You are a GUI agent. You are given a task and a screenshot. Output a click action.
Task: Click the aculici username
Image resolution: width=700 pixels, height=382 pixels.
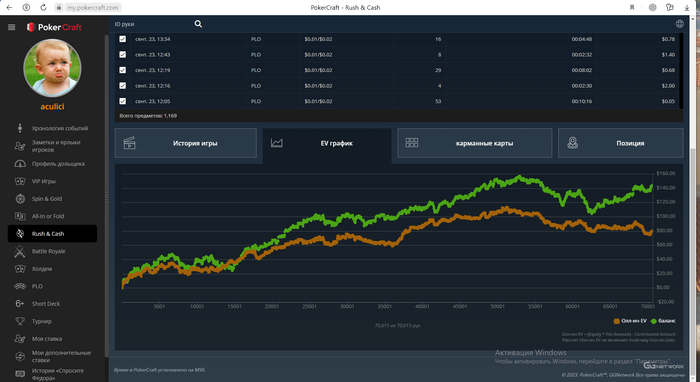pyautogui.click(x=52, y=107)
